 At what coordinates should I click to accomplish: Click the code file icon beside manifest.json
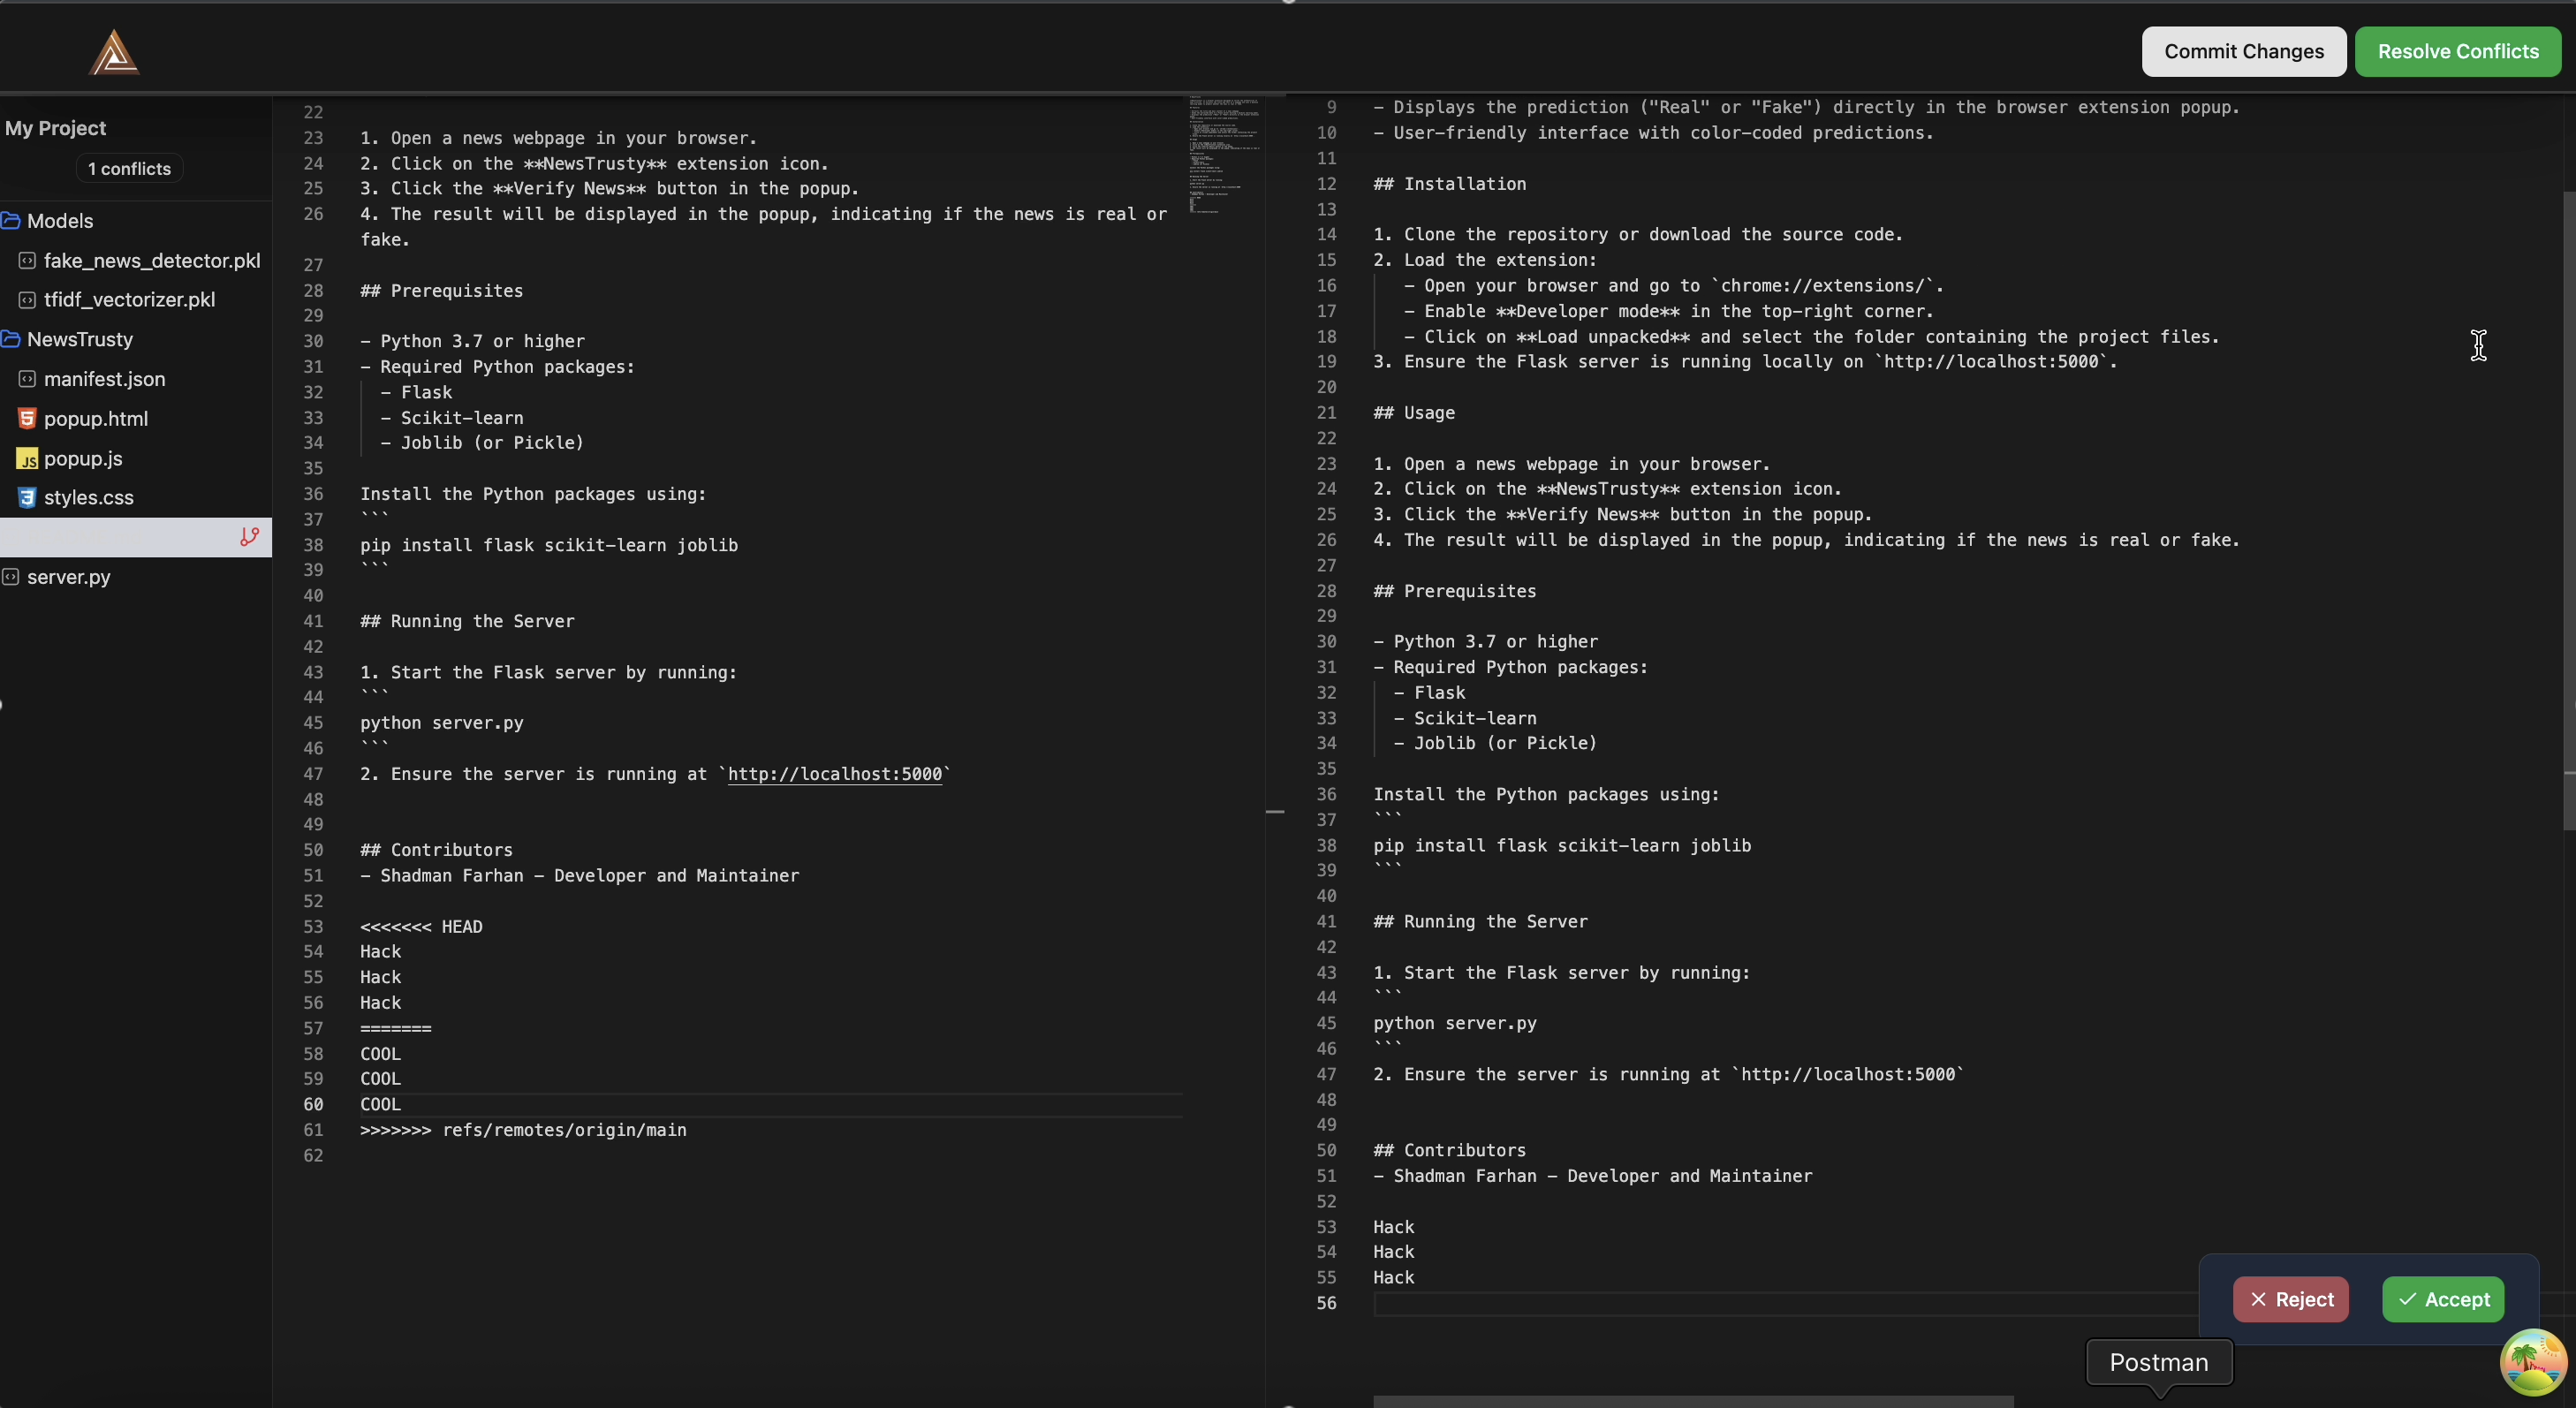(27, 379)
